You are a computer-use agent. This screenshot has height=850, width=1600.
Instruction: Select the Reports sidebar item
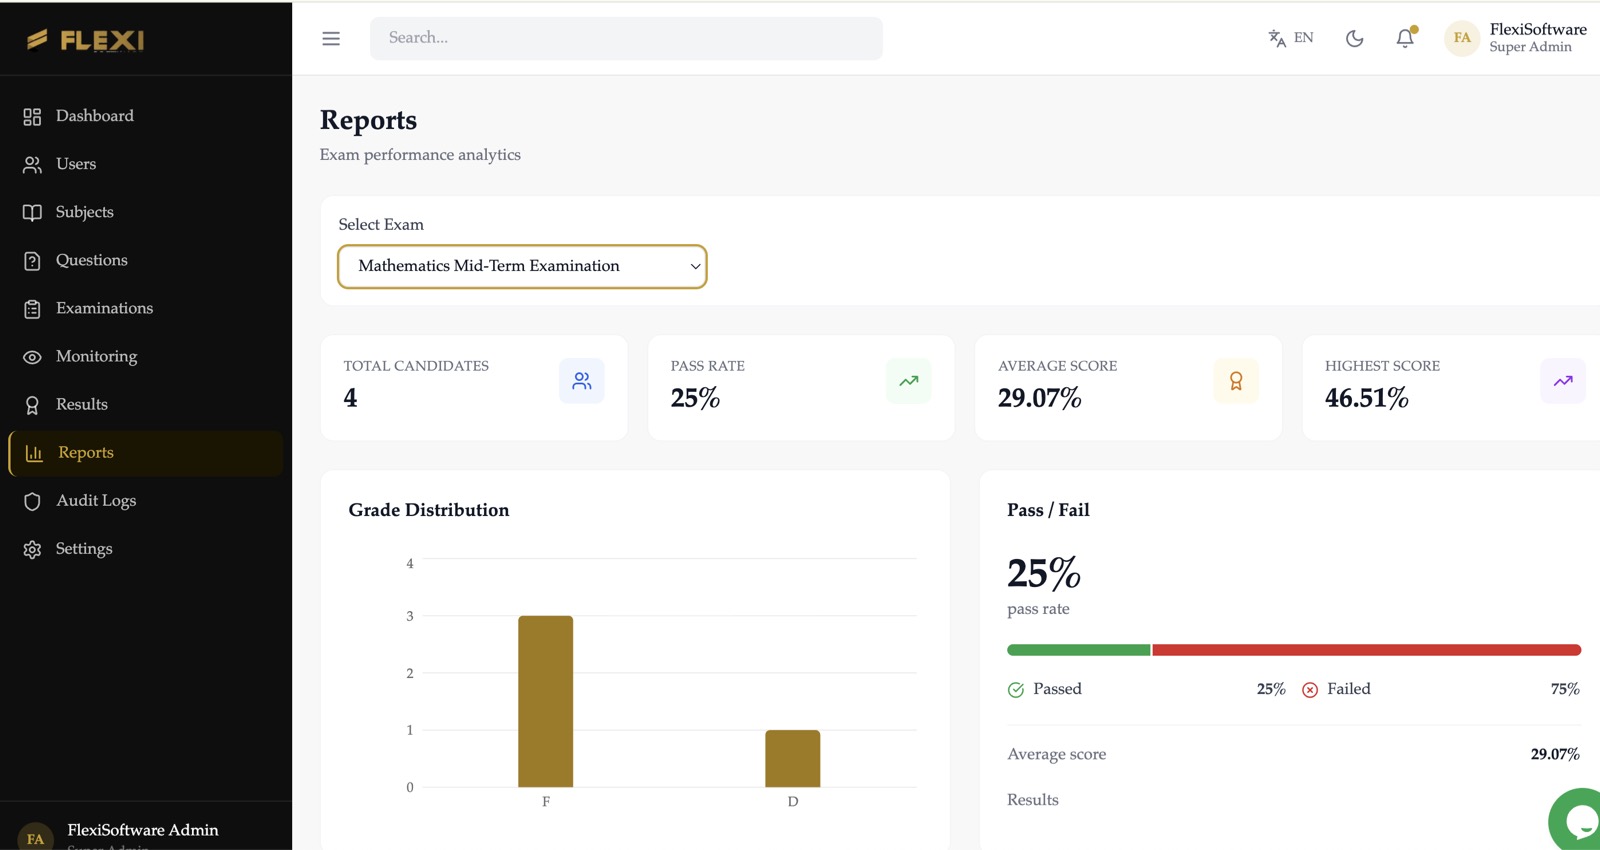[x=146, y=453]
